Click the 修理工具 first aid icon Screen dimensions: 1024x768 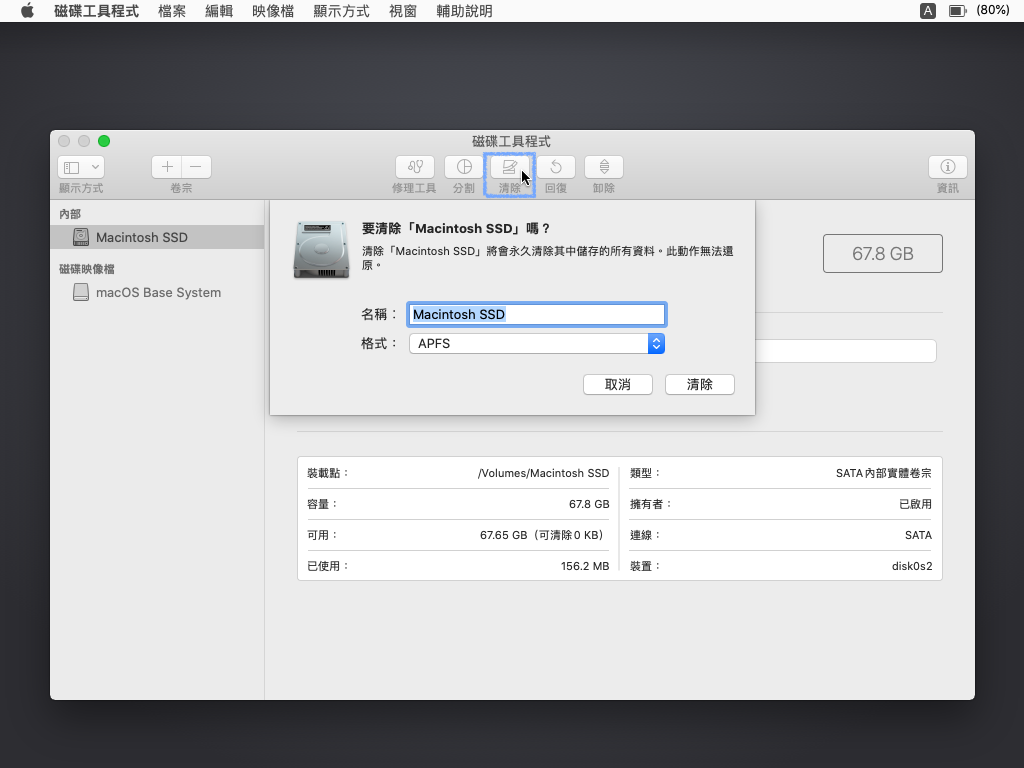(x=415, y=167)
